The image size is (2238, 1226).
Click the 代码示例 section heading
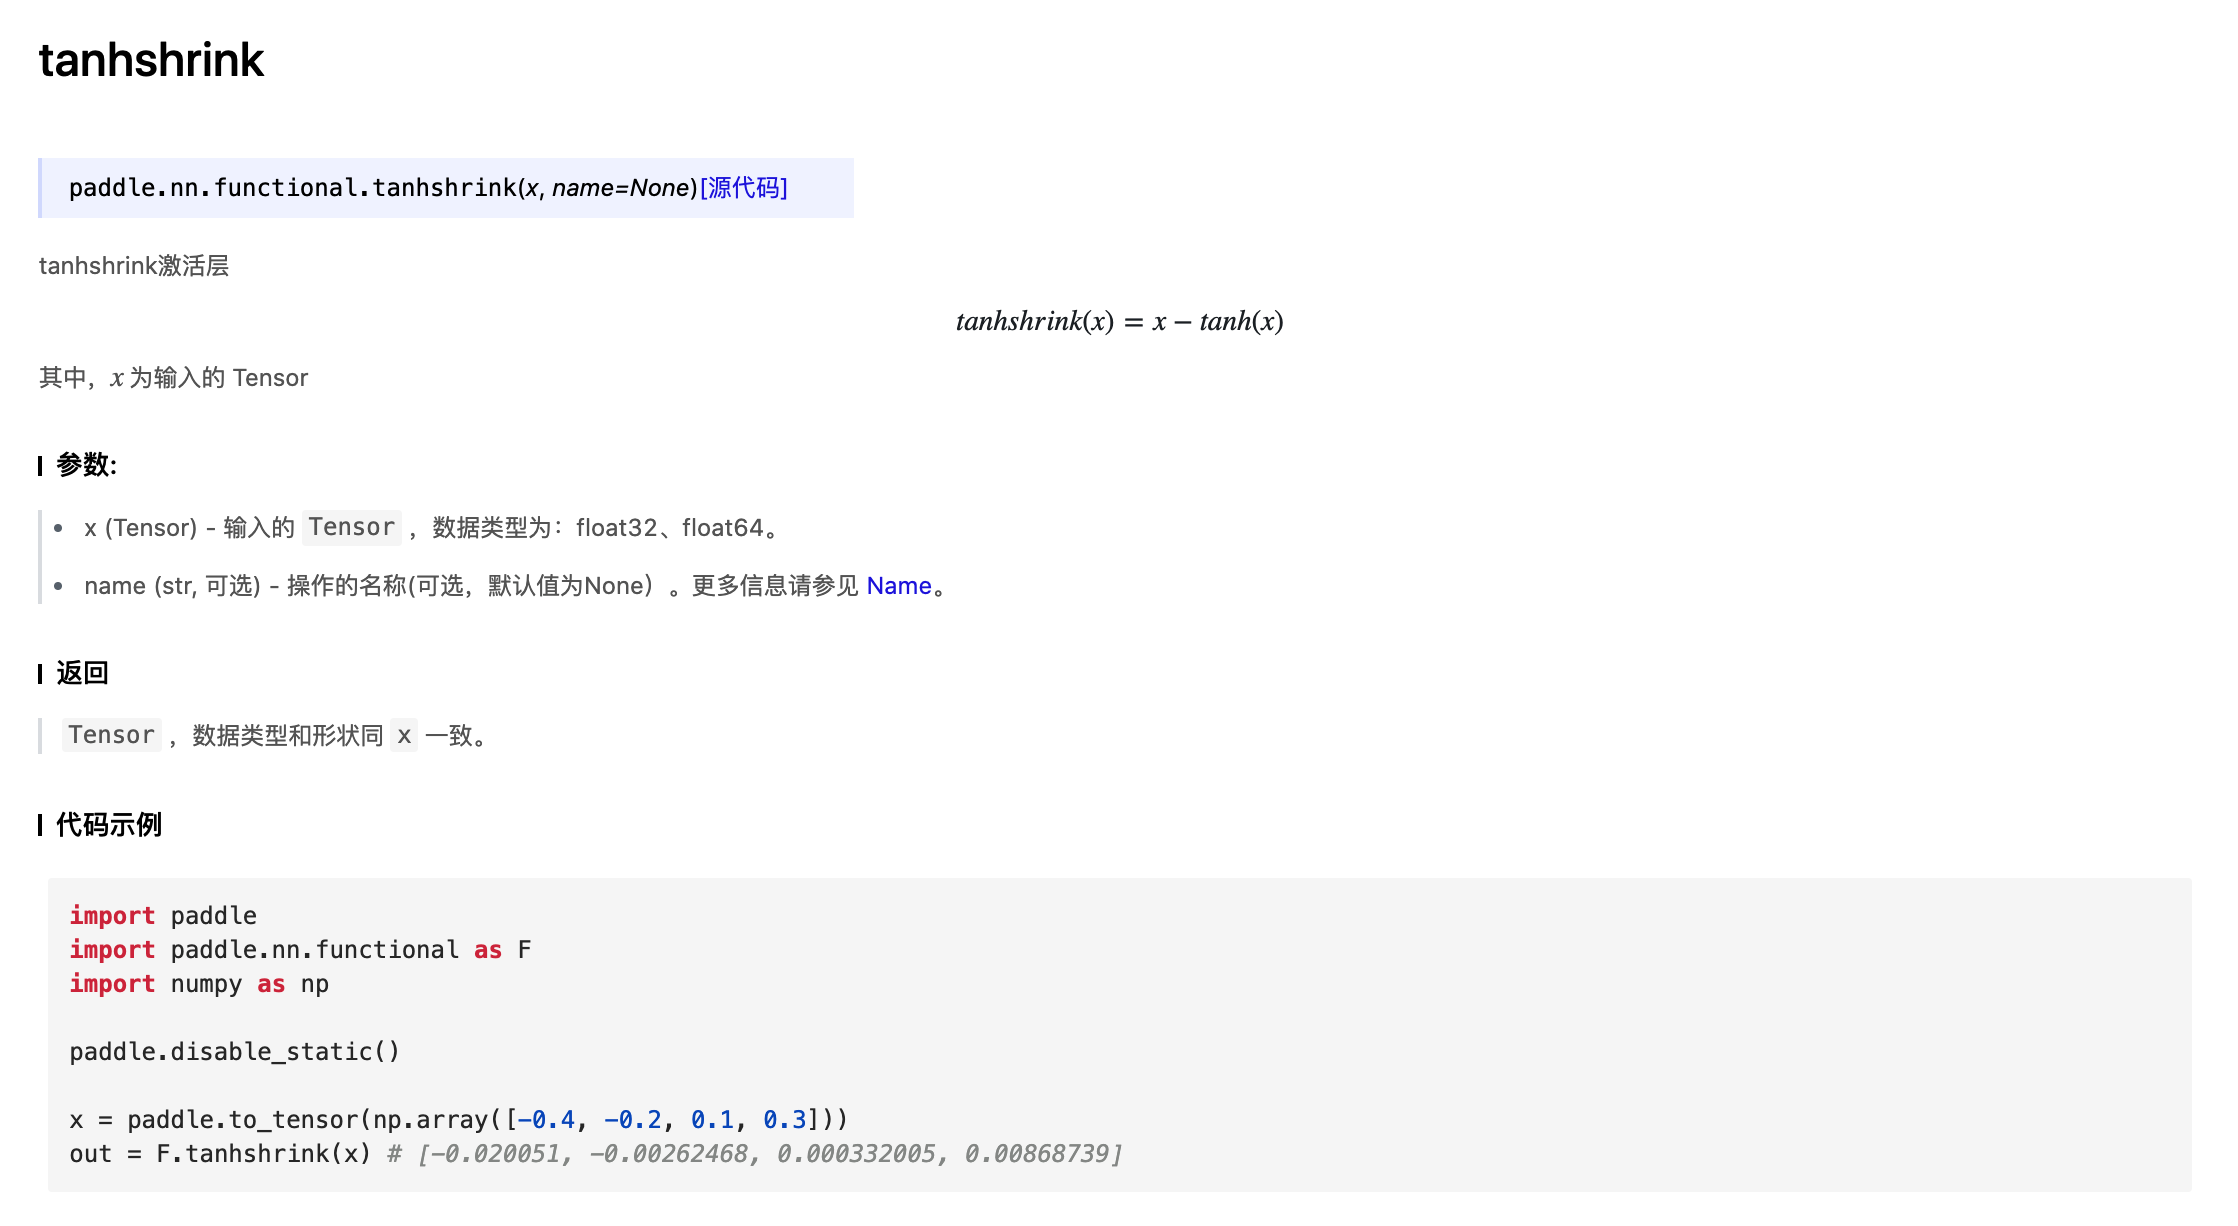[x=108, y=825]
